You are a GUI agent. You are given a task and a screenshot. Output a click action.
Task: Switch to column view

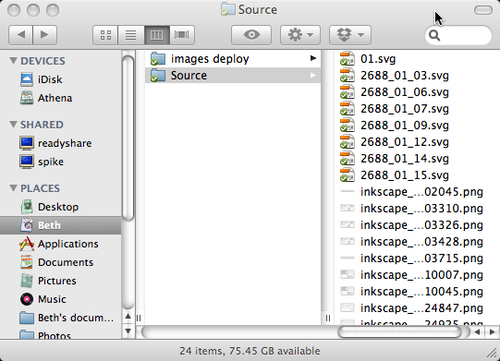[x=157, y=35]
